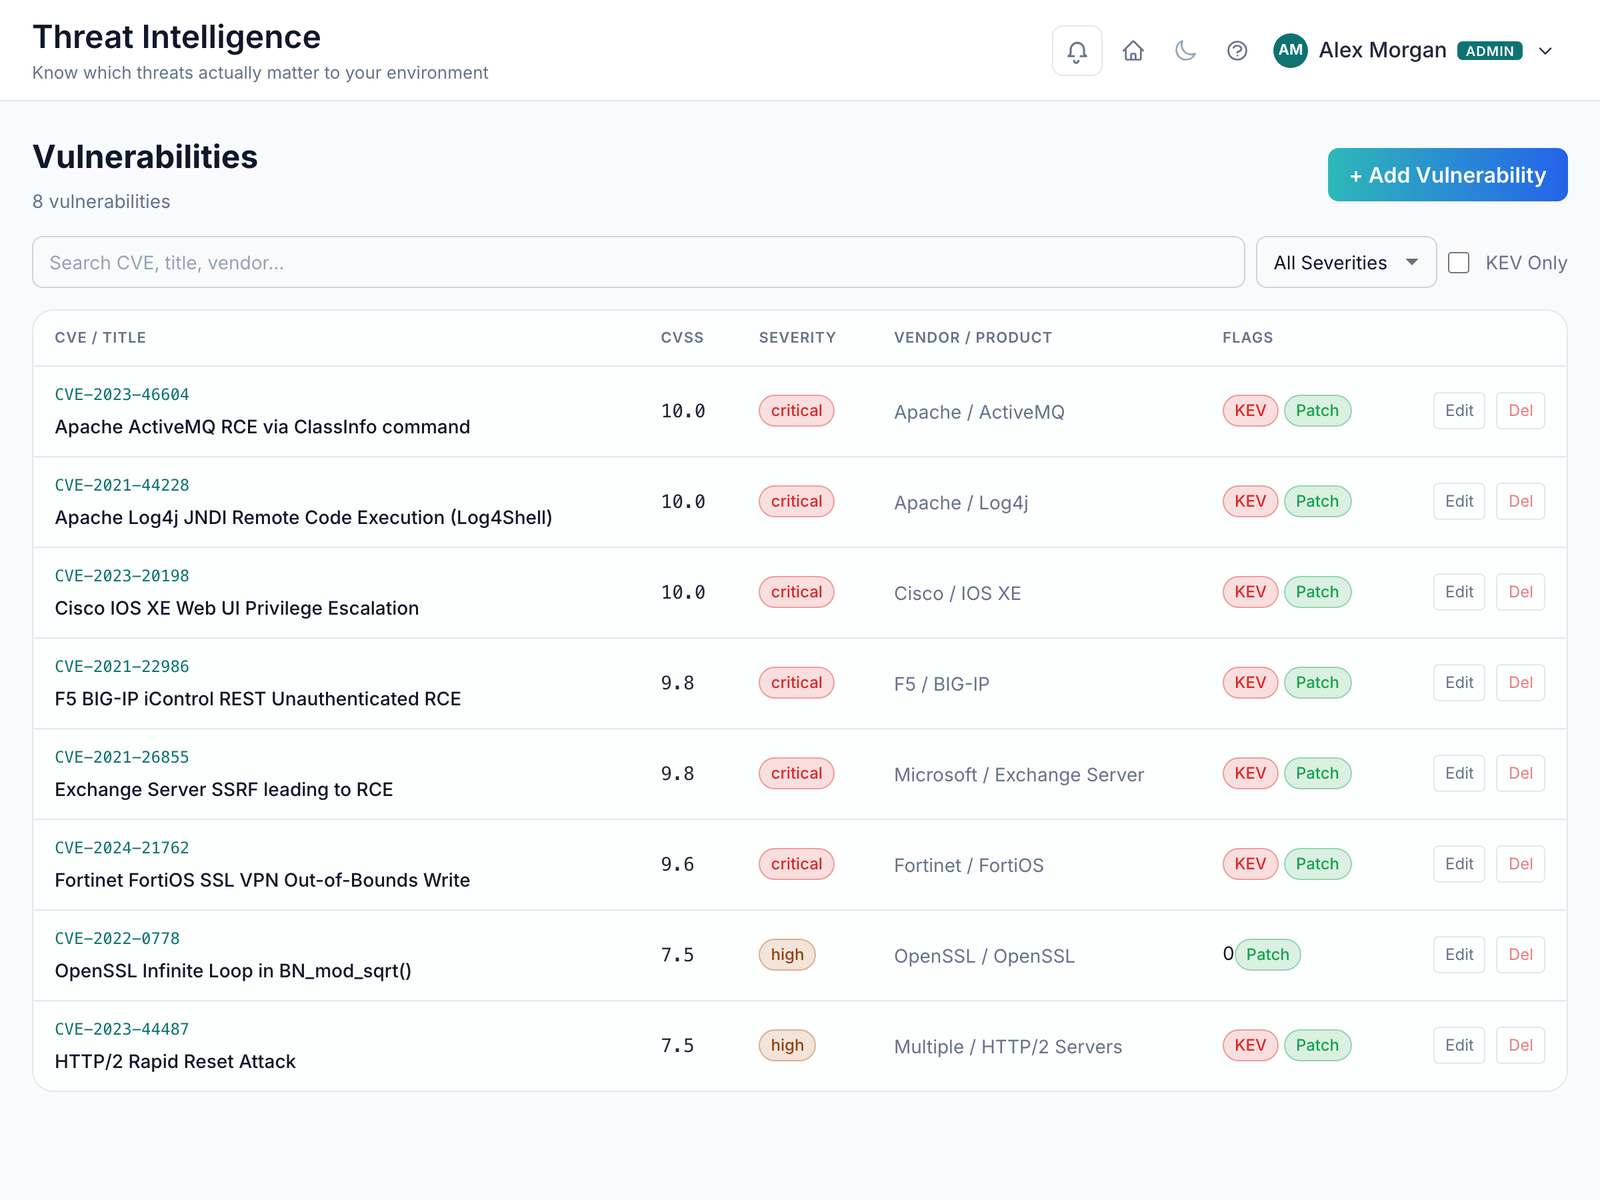Open the All Severities dropdown

(1346, 262)
